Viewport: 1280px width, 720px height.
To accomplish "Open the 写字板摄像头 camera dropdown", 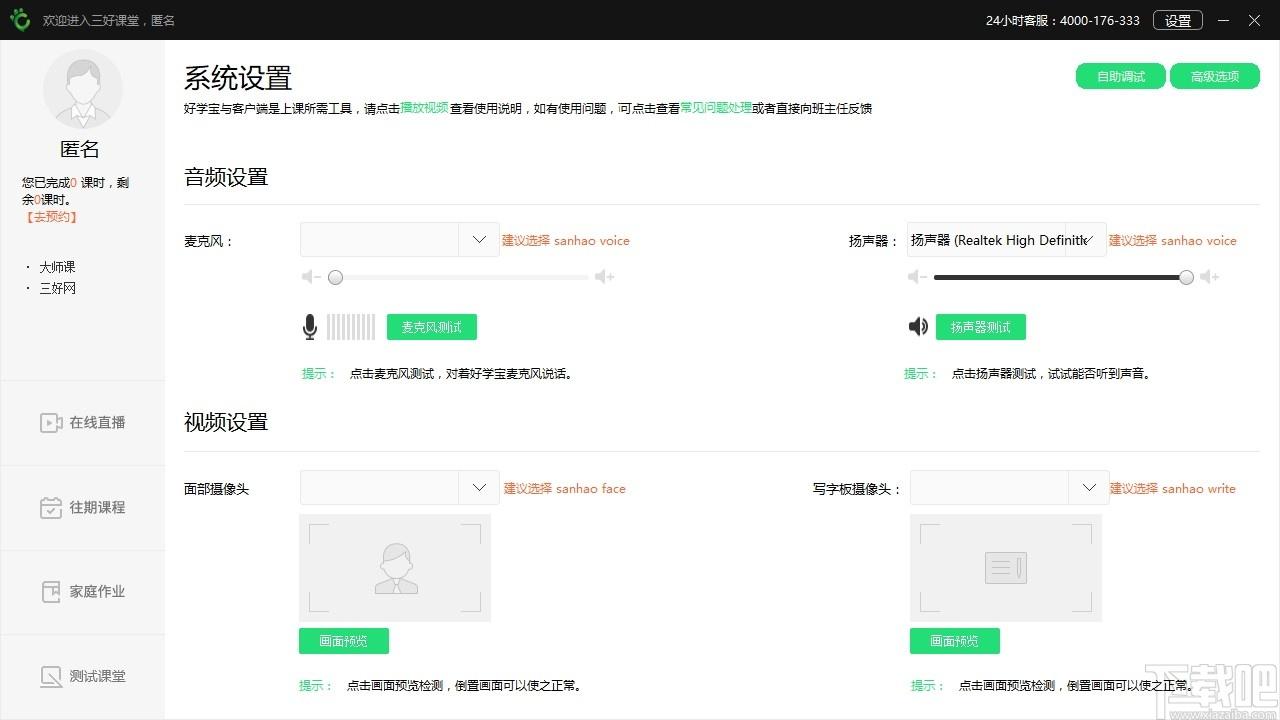I will tap(1010, 488).
